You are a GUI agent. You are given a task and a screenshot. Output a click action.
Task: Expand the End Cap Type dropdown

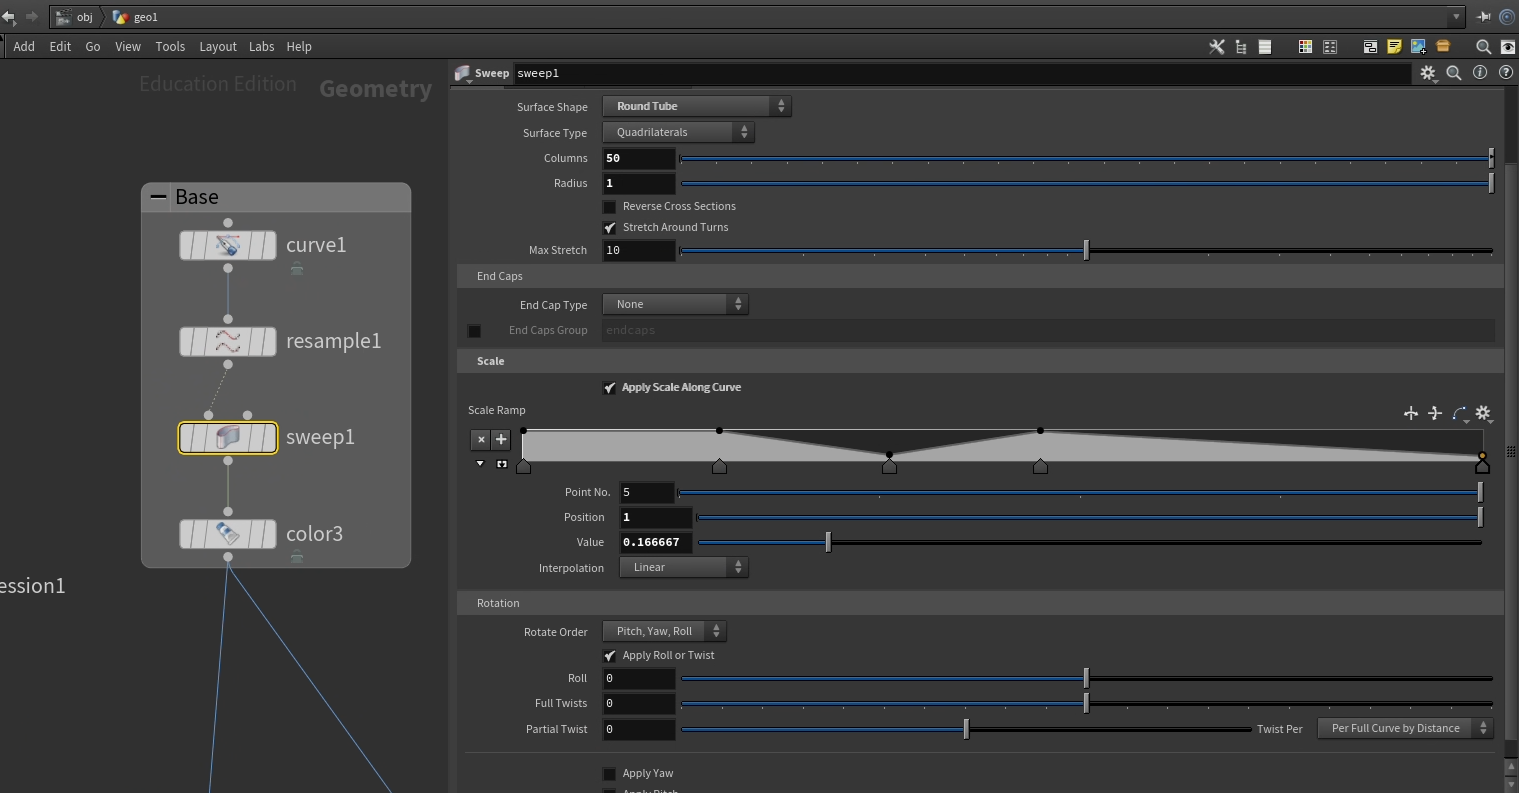pyautogui.click(x=675, y=304)
